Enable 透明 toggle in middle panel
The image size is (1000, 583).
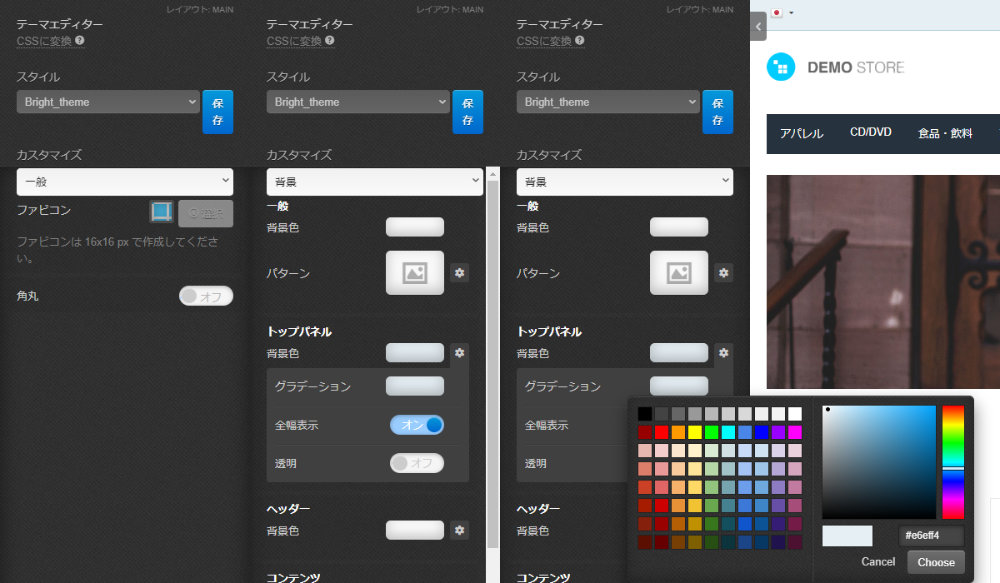point(416,463)
